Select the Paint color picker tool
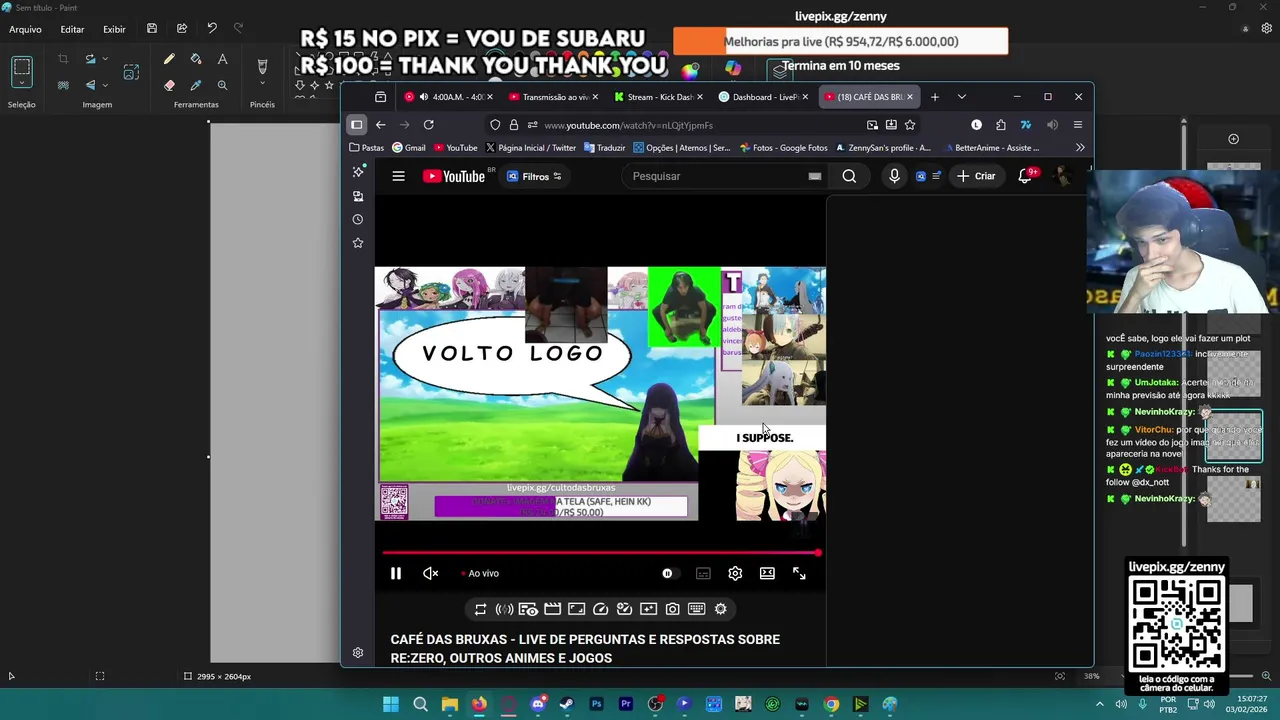1280x720 pixels. coord(196,86)
